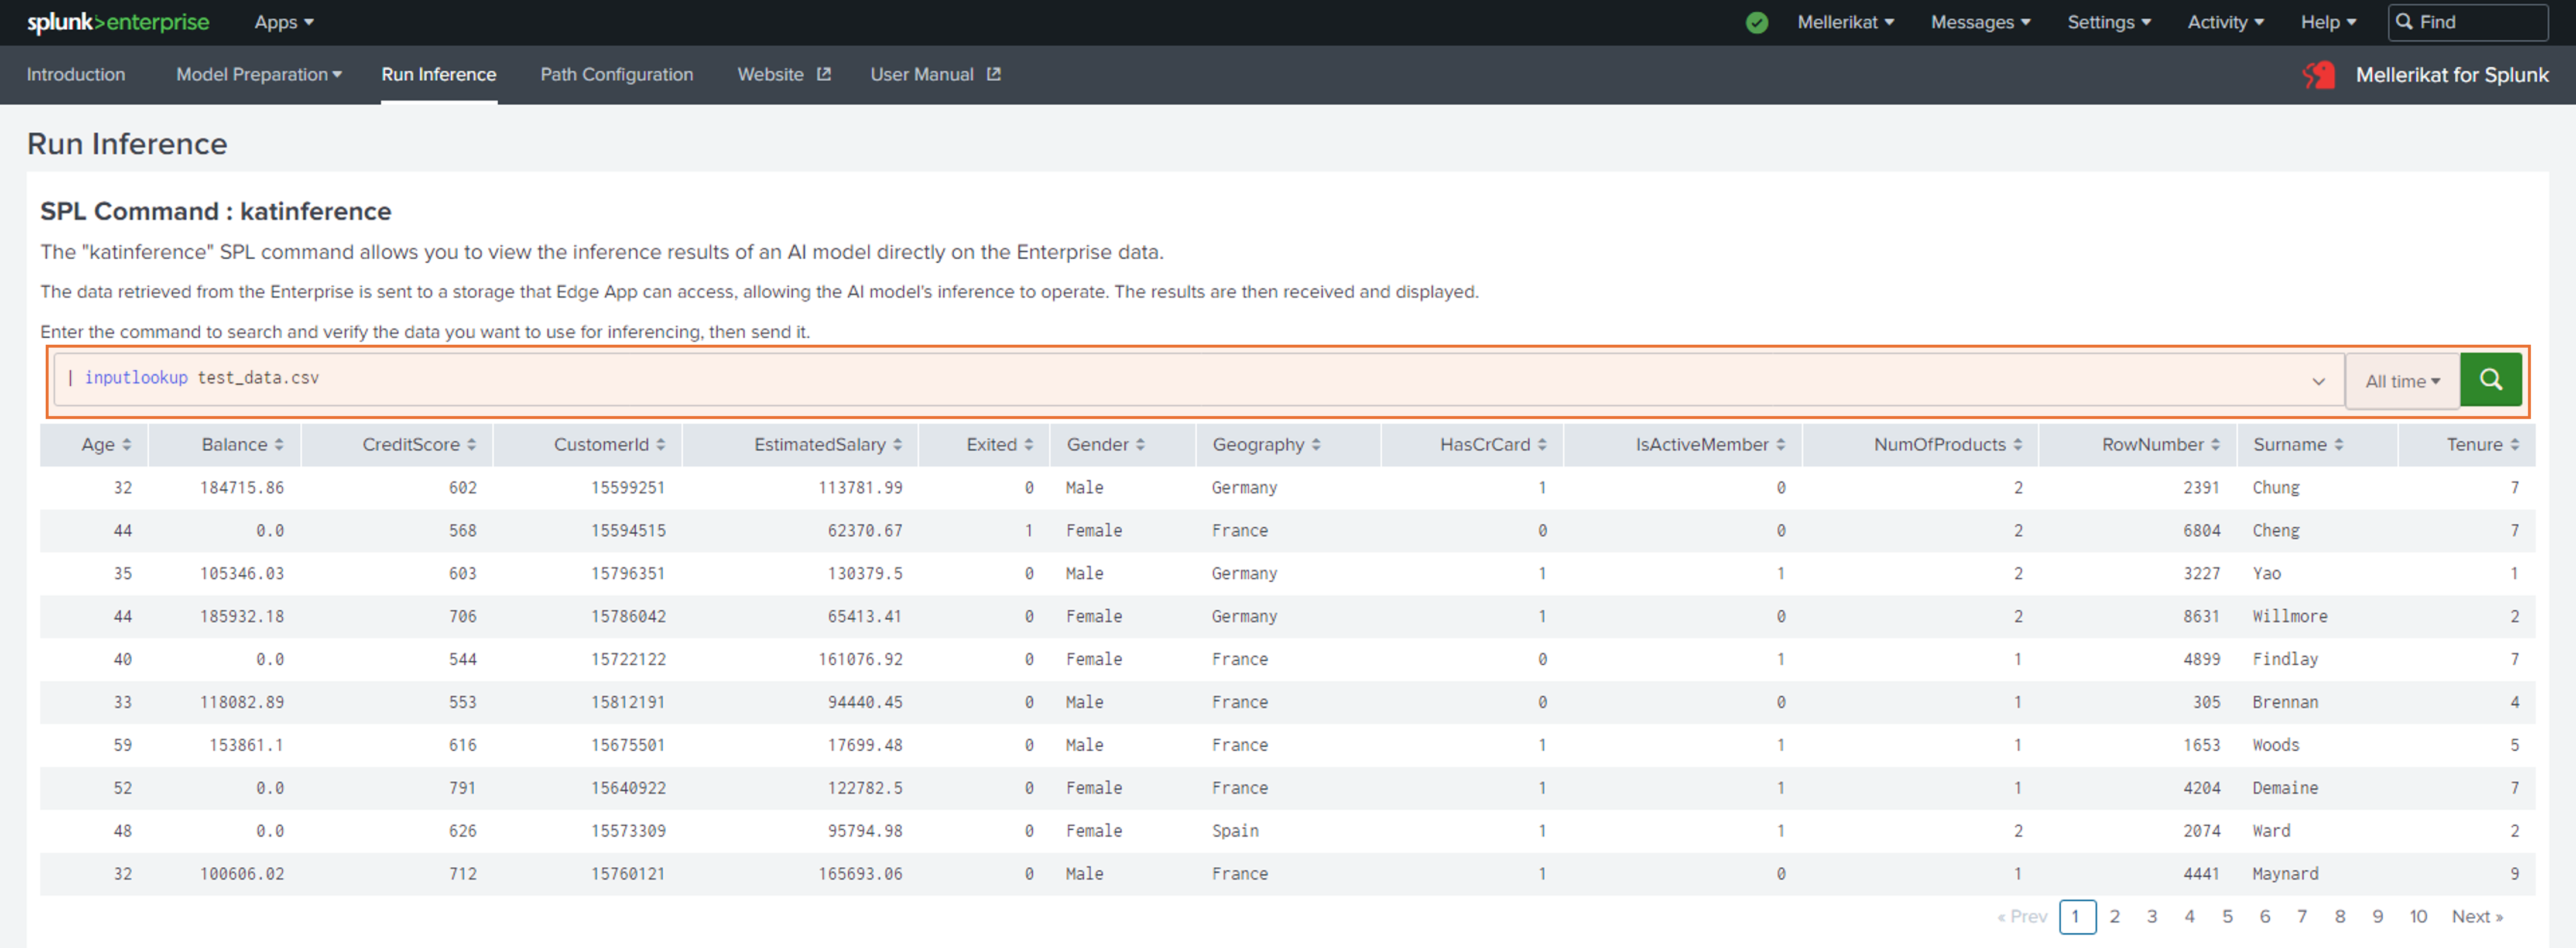
Task: Click the Find input box
Action: [x=2468, y=22]
